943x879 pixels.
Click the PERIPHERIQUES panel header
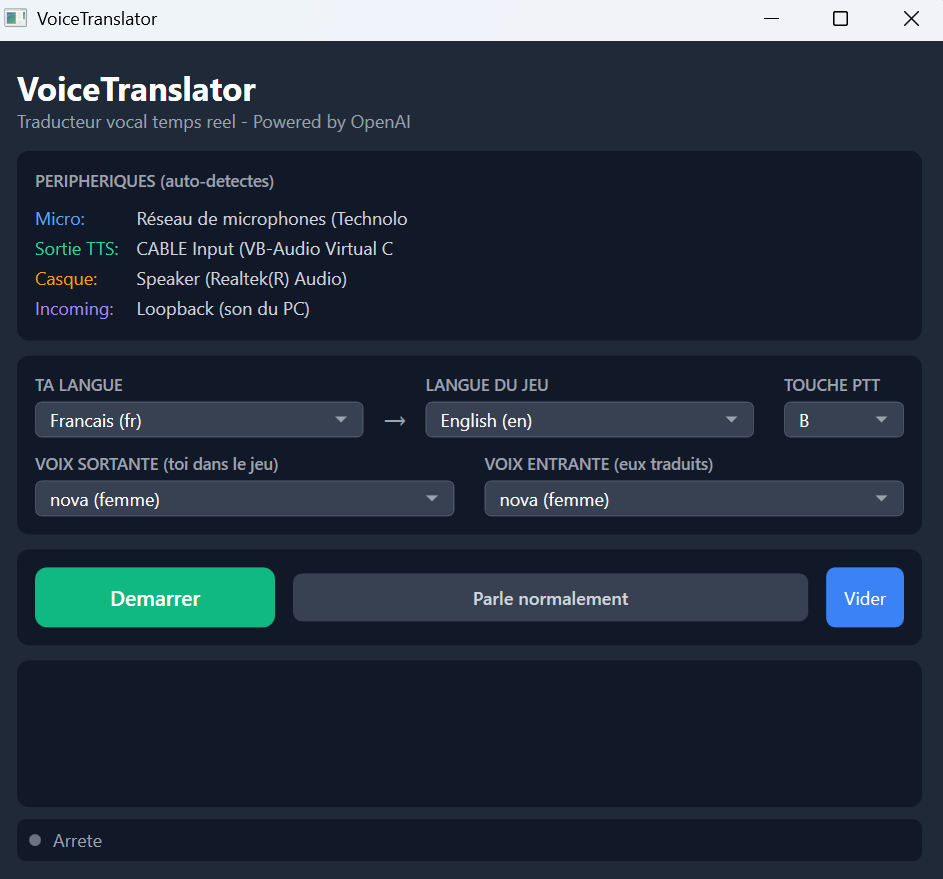point(154,181)
